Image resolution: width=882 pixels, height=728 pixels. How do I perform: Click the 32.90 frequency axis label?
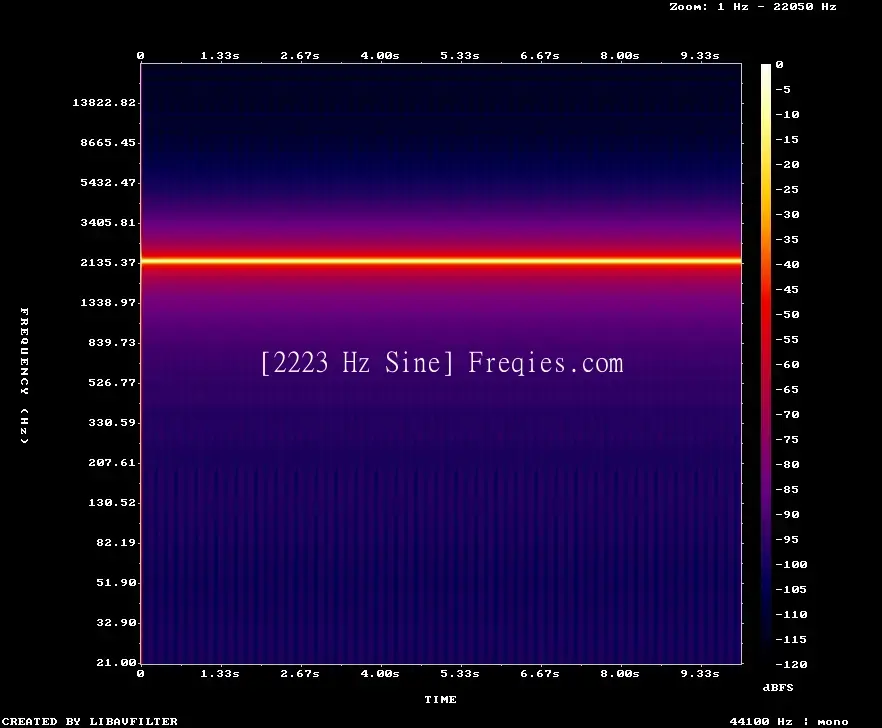(x=116, y=622)
